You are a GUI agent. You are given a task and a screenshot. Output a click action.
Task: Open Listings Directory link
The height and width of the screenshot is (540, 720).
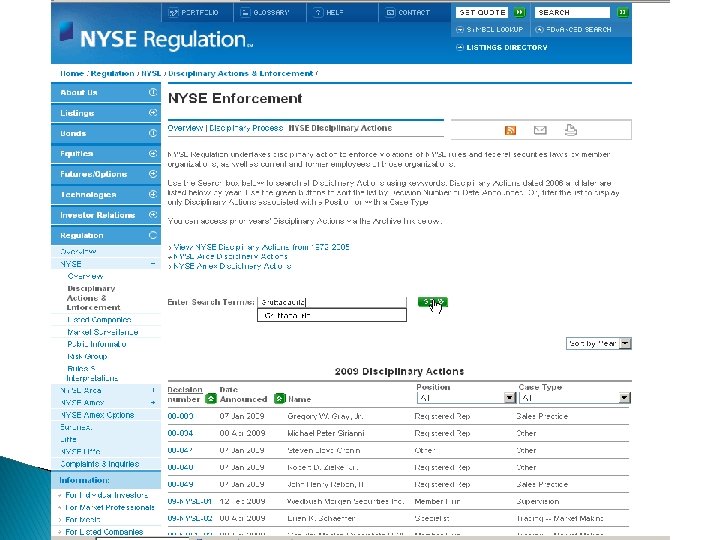[x=502, y=47]
